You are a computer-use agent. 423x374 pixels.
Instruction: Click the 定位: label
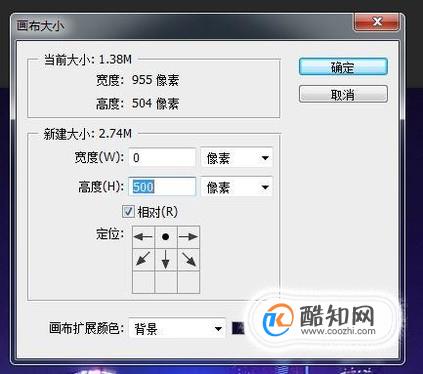pos(110,234)
